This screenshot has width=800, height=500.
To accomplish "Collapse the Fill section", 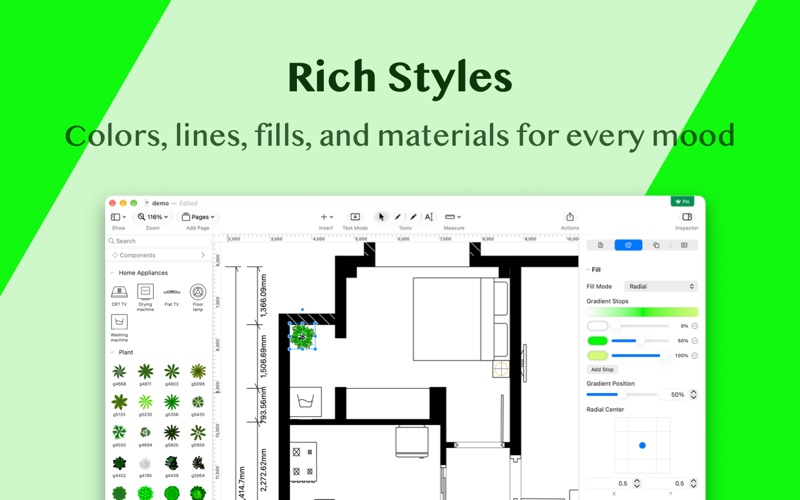I will click(x=588, y=269).
